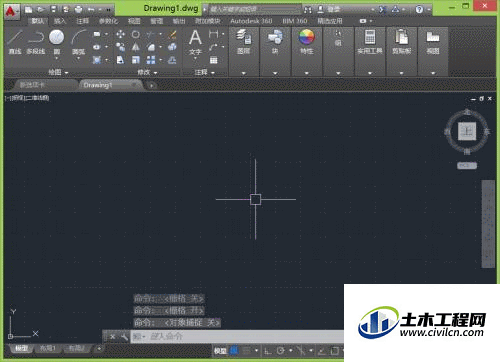Toggle grid display in status bar
Screen dimensions: 500x362
tap(235, 350)
